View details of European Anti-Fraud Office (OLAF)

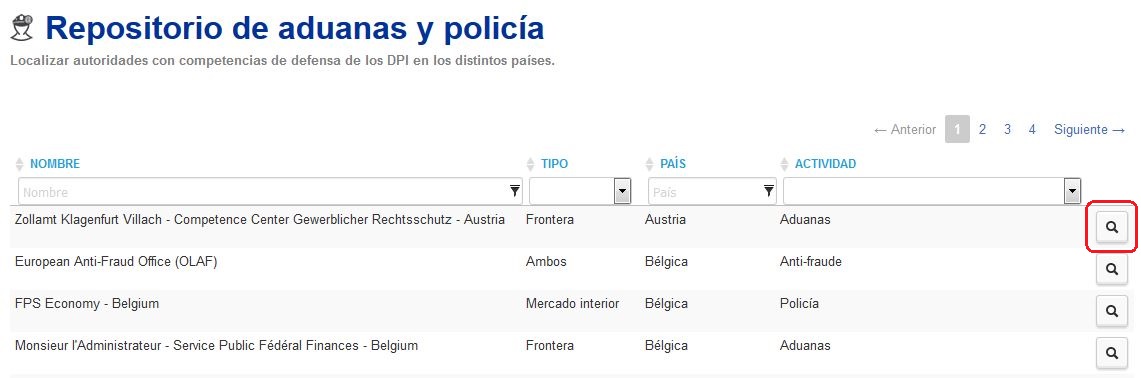pos(1111,269)
